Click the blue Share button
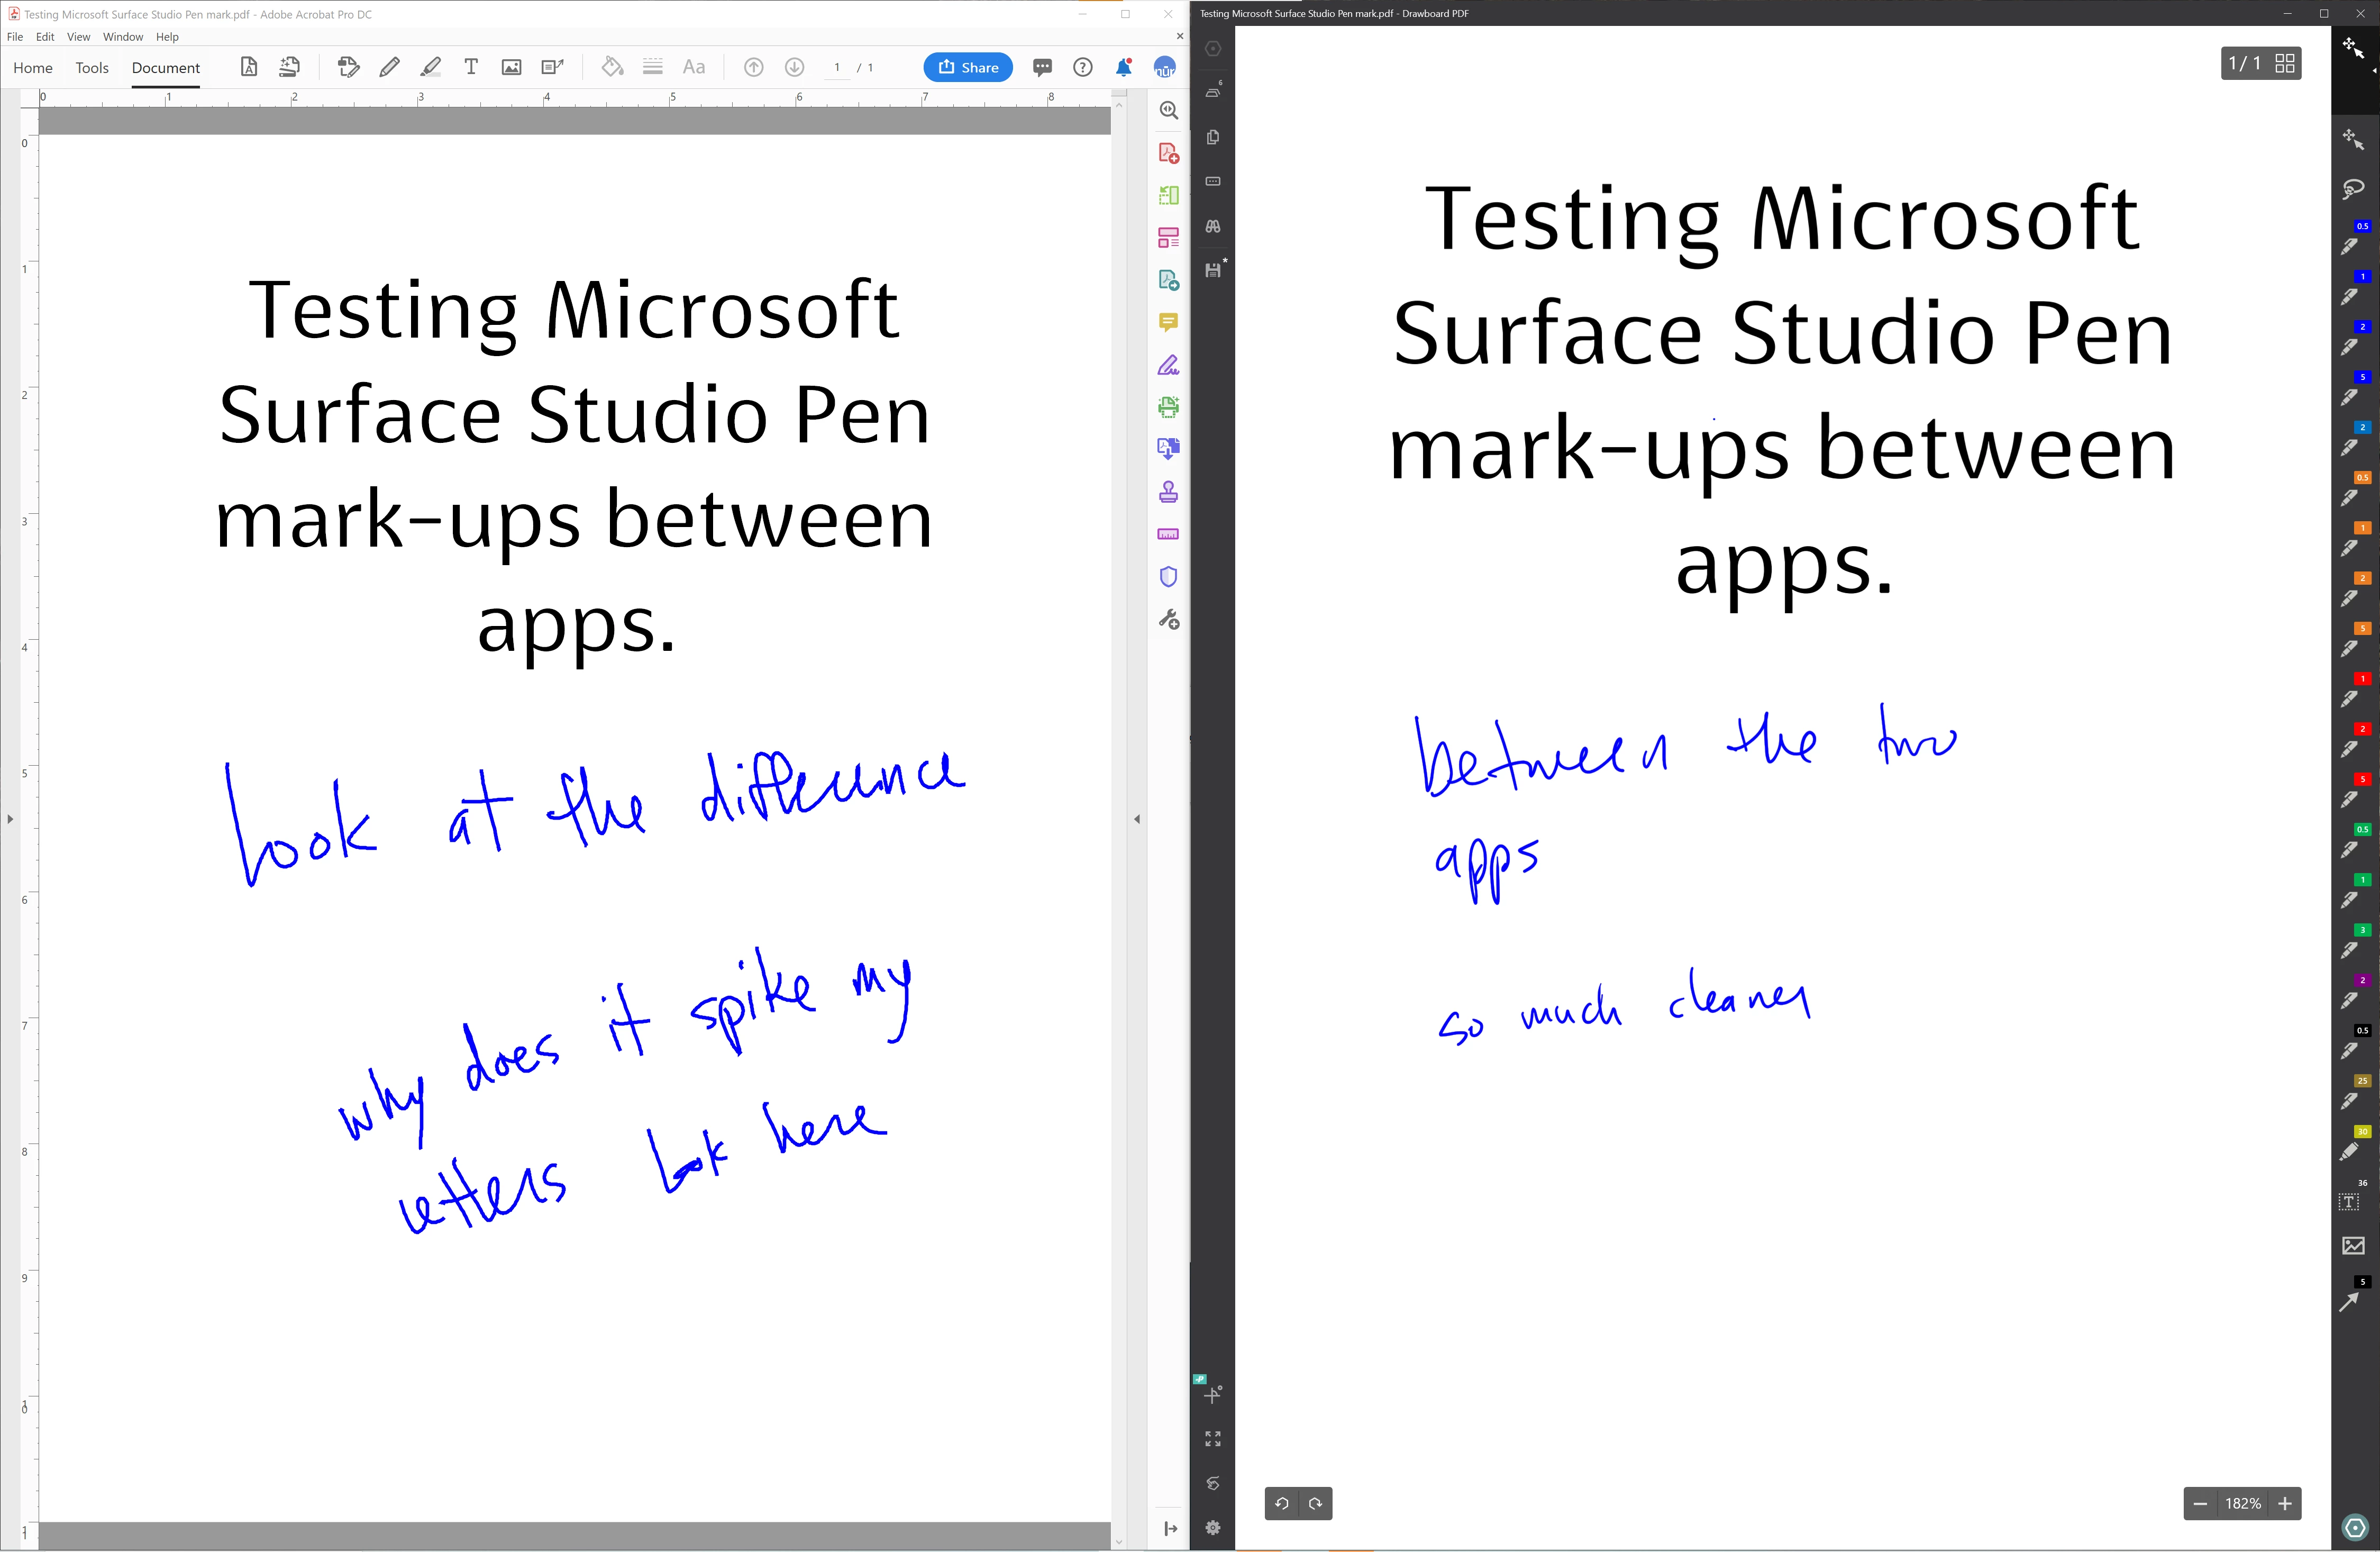The height and width of the screenshot is (1552, 2380). pyautogui.click(x=968, y=67)
